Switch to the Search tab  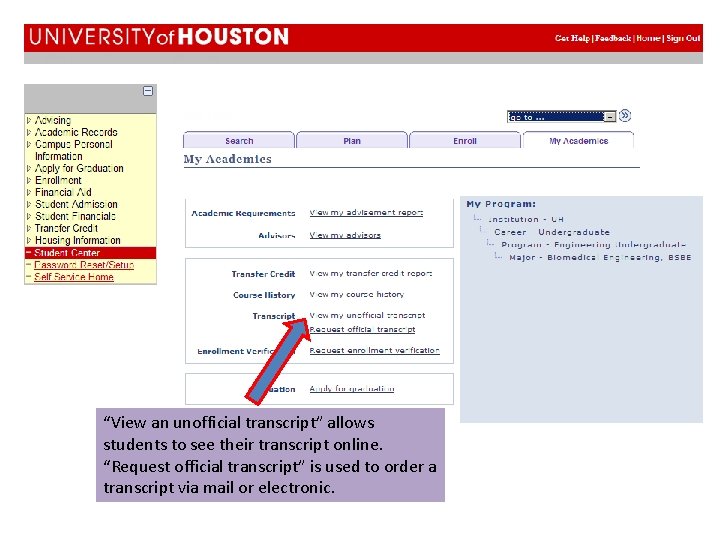(x=239, y=140)
